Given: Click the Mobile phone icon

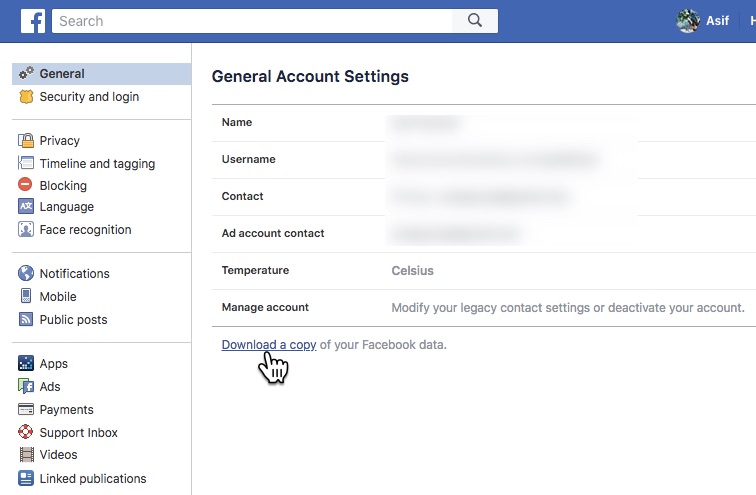Looking at the screenshot, I should [26, 296].
